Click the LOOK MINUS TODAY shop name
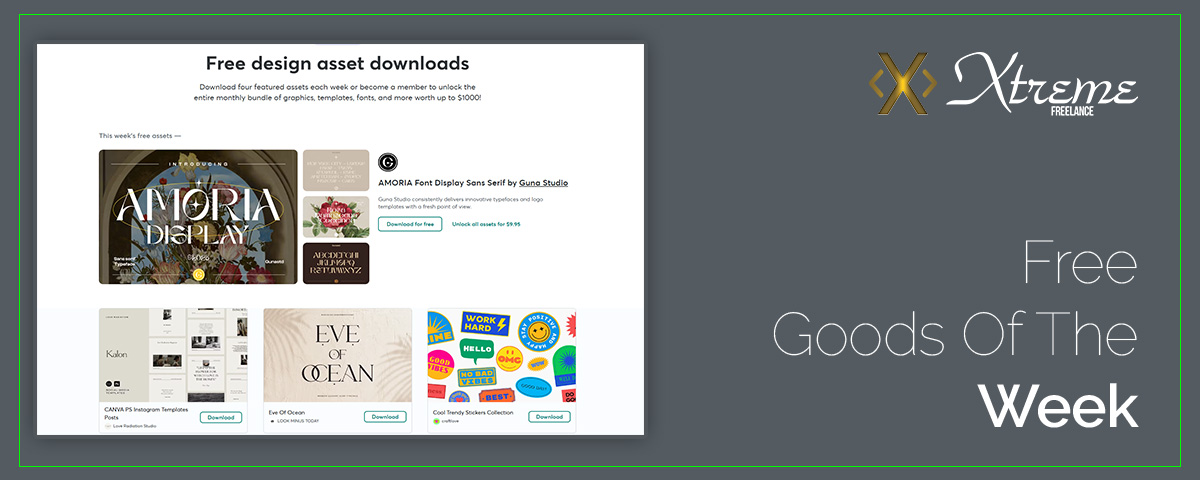 [298, 421]
